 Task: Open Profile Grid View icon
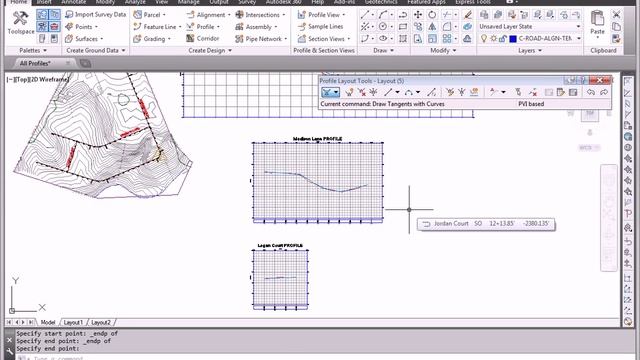tap(573, 92)
